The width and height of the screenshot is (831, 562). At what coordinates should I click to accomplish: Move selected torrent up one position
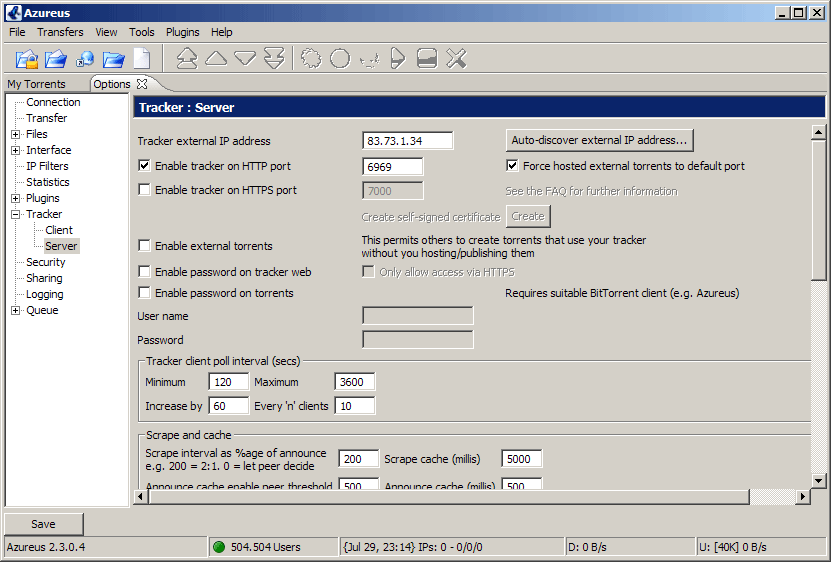[x=216, y=58]
